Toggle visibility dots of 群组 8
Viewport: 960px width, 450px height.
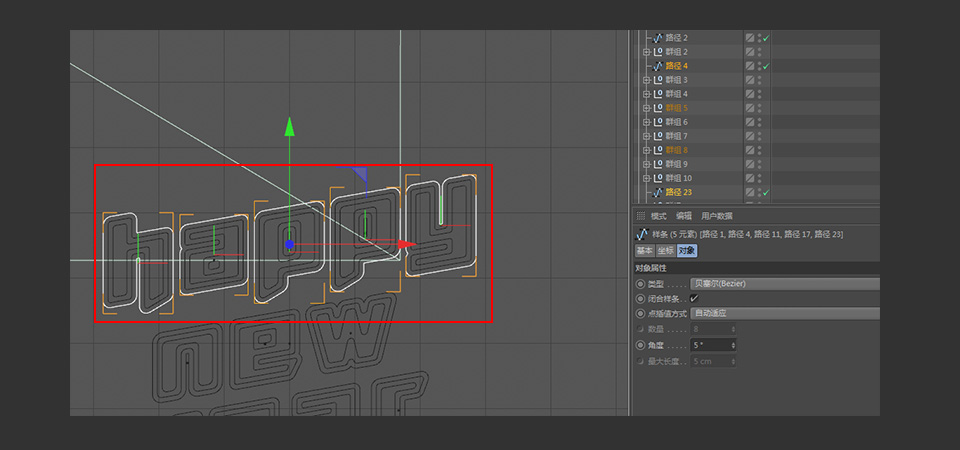point(760,151)
